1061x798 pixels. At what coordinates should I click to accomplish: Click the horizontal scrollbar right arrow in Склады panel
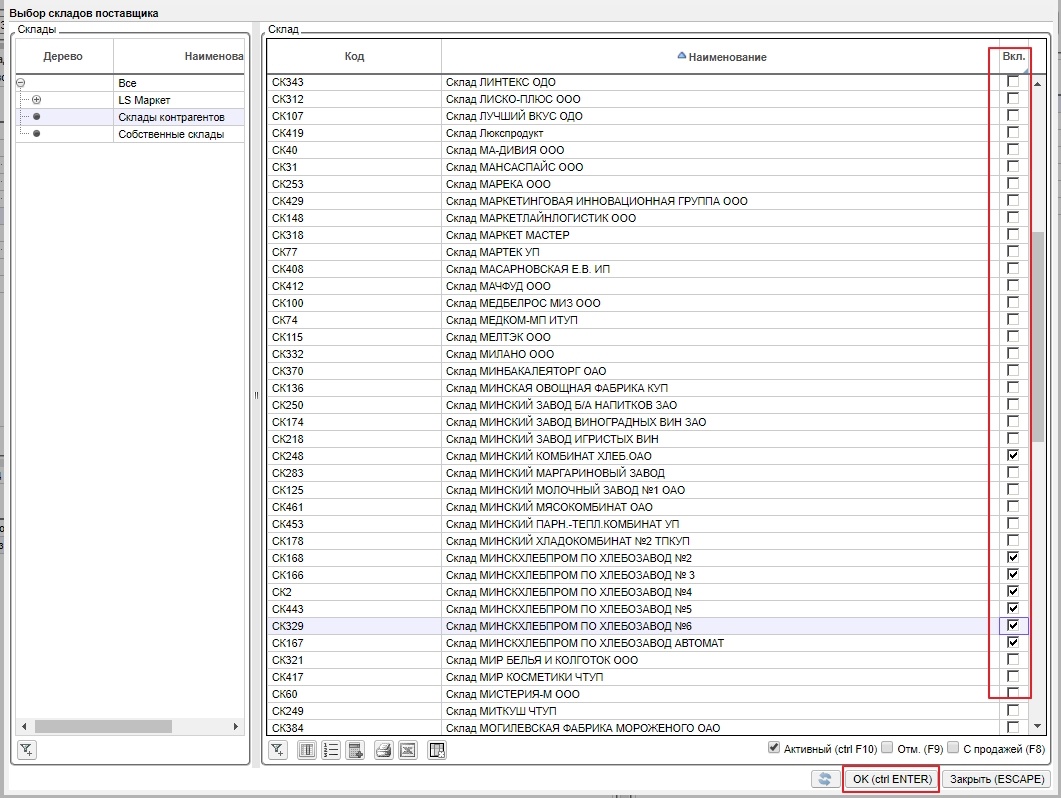236,727
